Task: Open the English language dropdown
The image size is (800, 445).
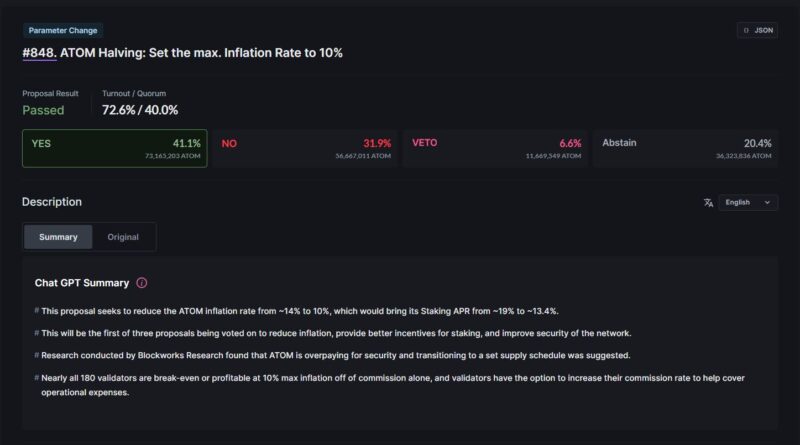Action: (749, 202)
